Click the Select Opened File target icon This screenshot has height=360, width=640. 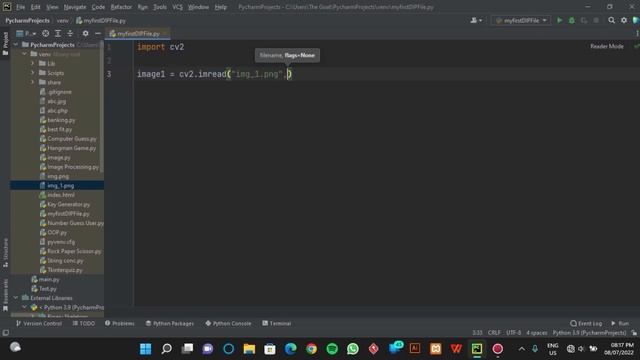click(x=46, y=33)
